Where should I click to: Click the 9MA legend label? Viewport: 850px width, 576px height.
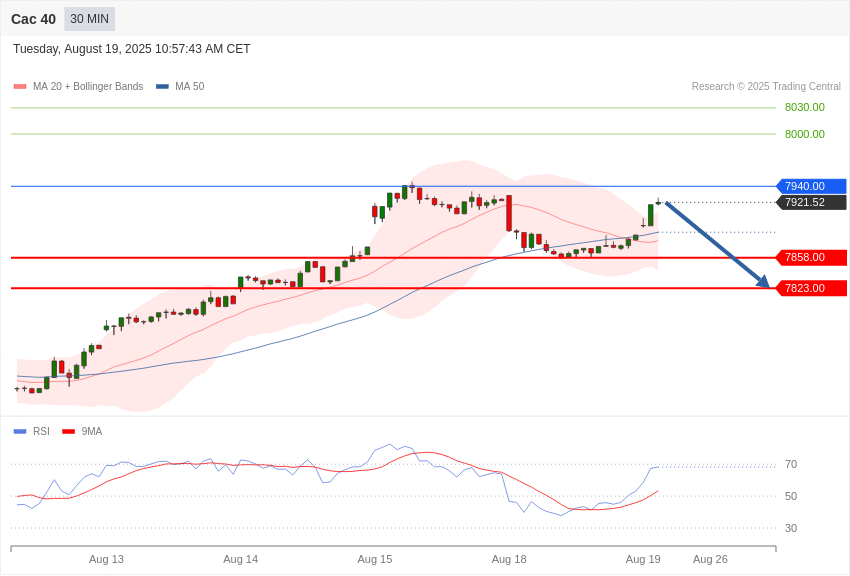click(92, 431)
